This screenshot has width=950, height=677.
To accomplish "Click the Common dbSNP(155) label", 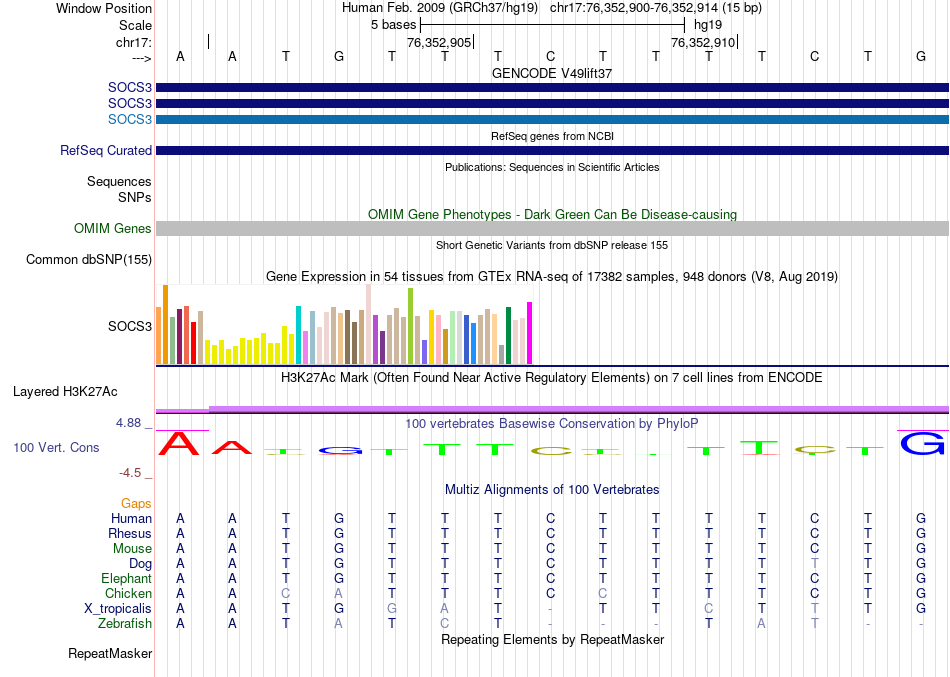I will point(89,259).
